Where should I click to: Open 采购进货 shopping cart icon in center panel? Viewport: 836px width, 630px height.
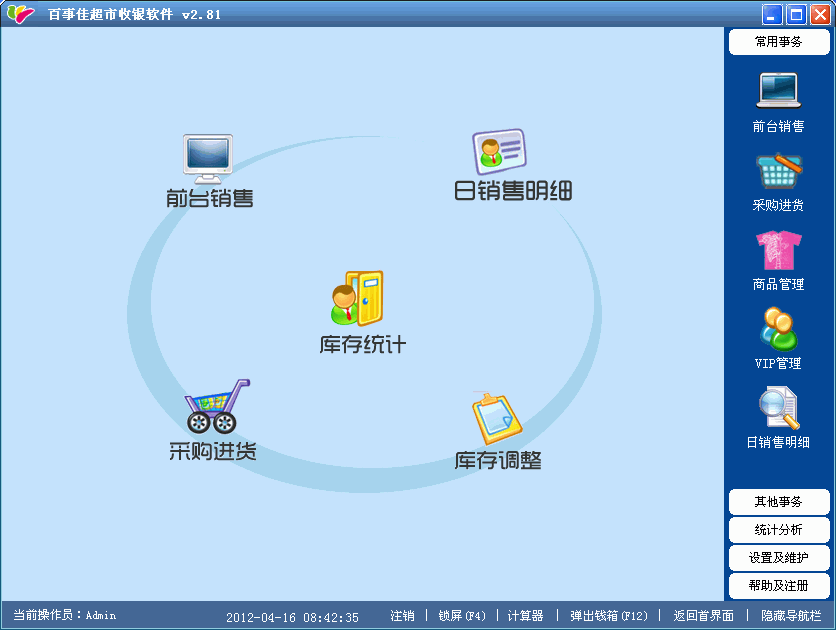216,406
